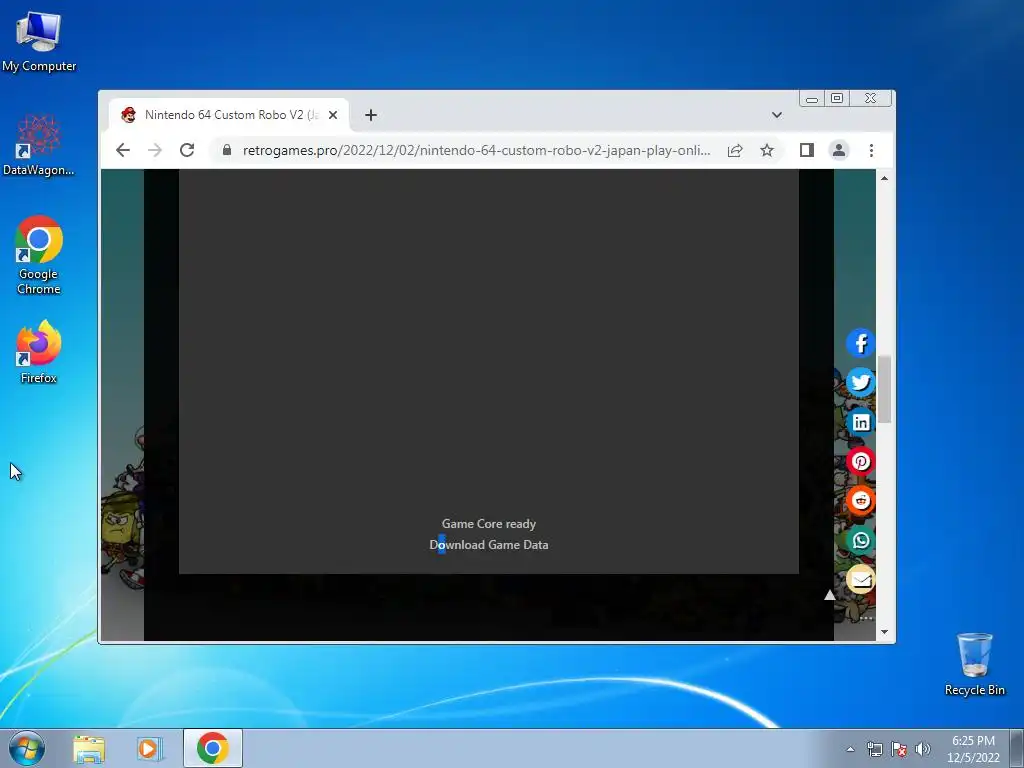
Task: Share the page on LinkedIn
Action: pos(860,422)
